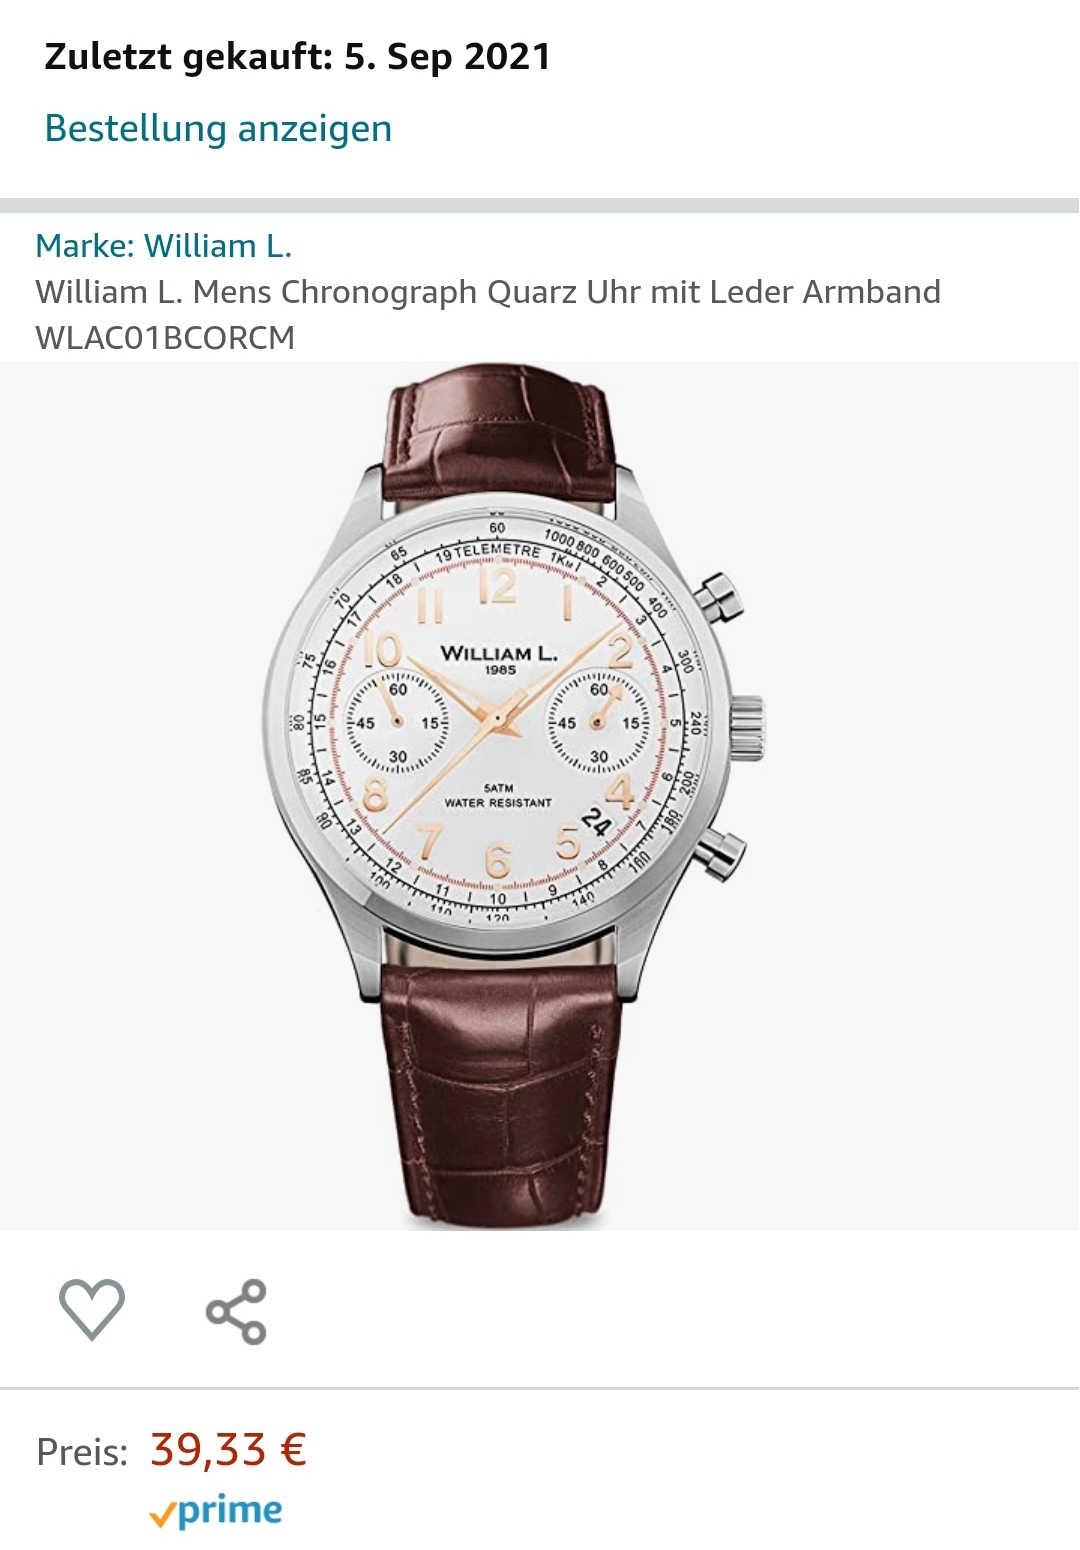Click the watch crown in product photo
This screenshot has width=1080, height=1550.
point(746,726)
